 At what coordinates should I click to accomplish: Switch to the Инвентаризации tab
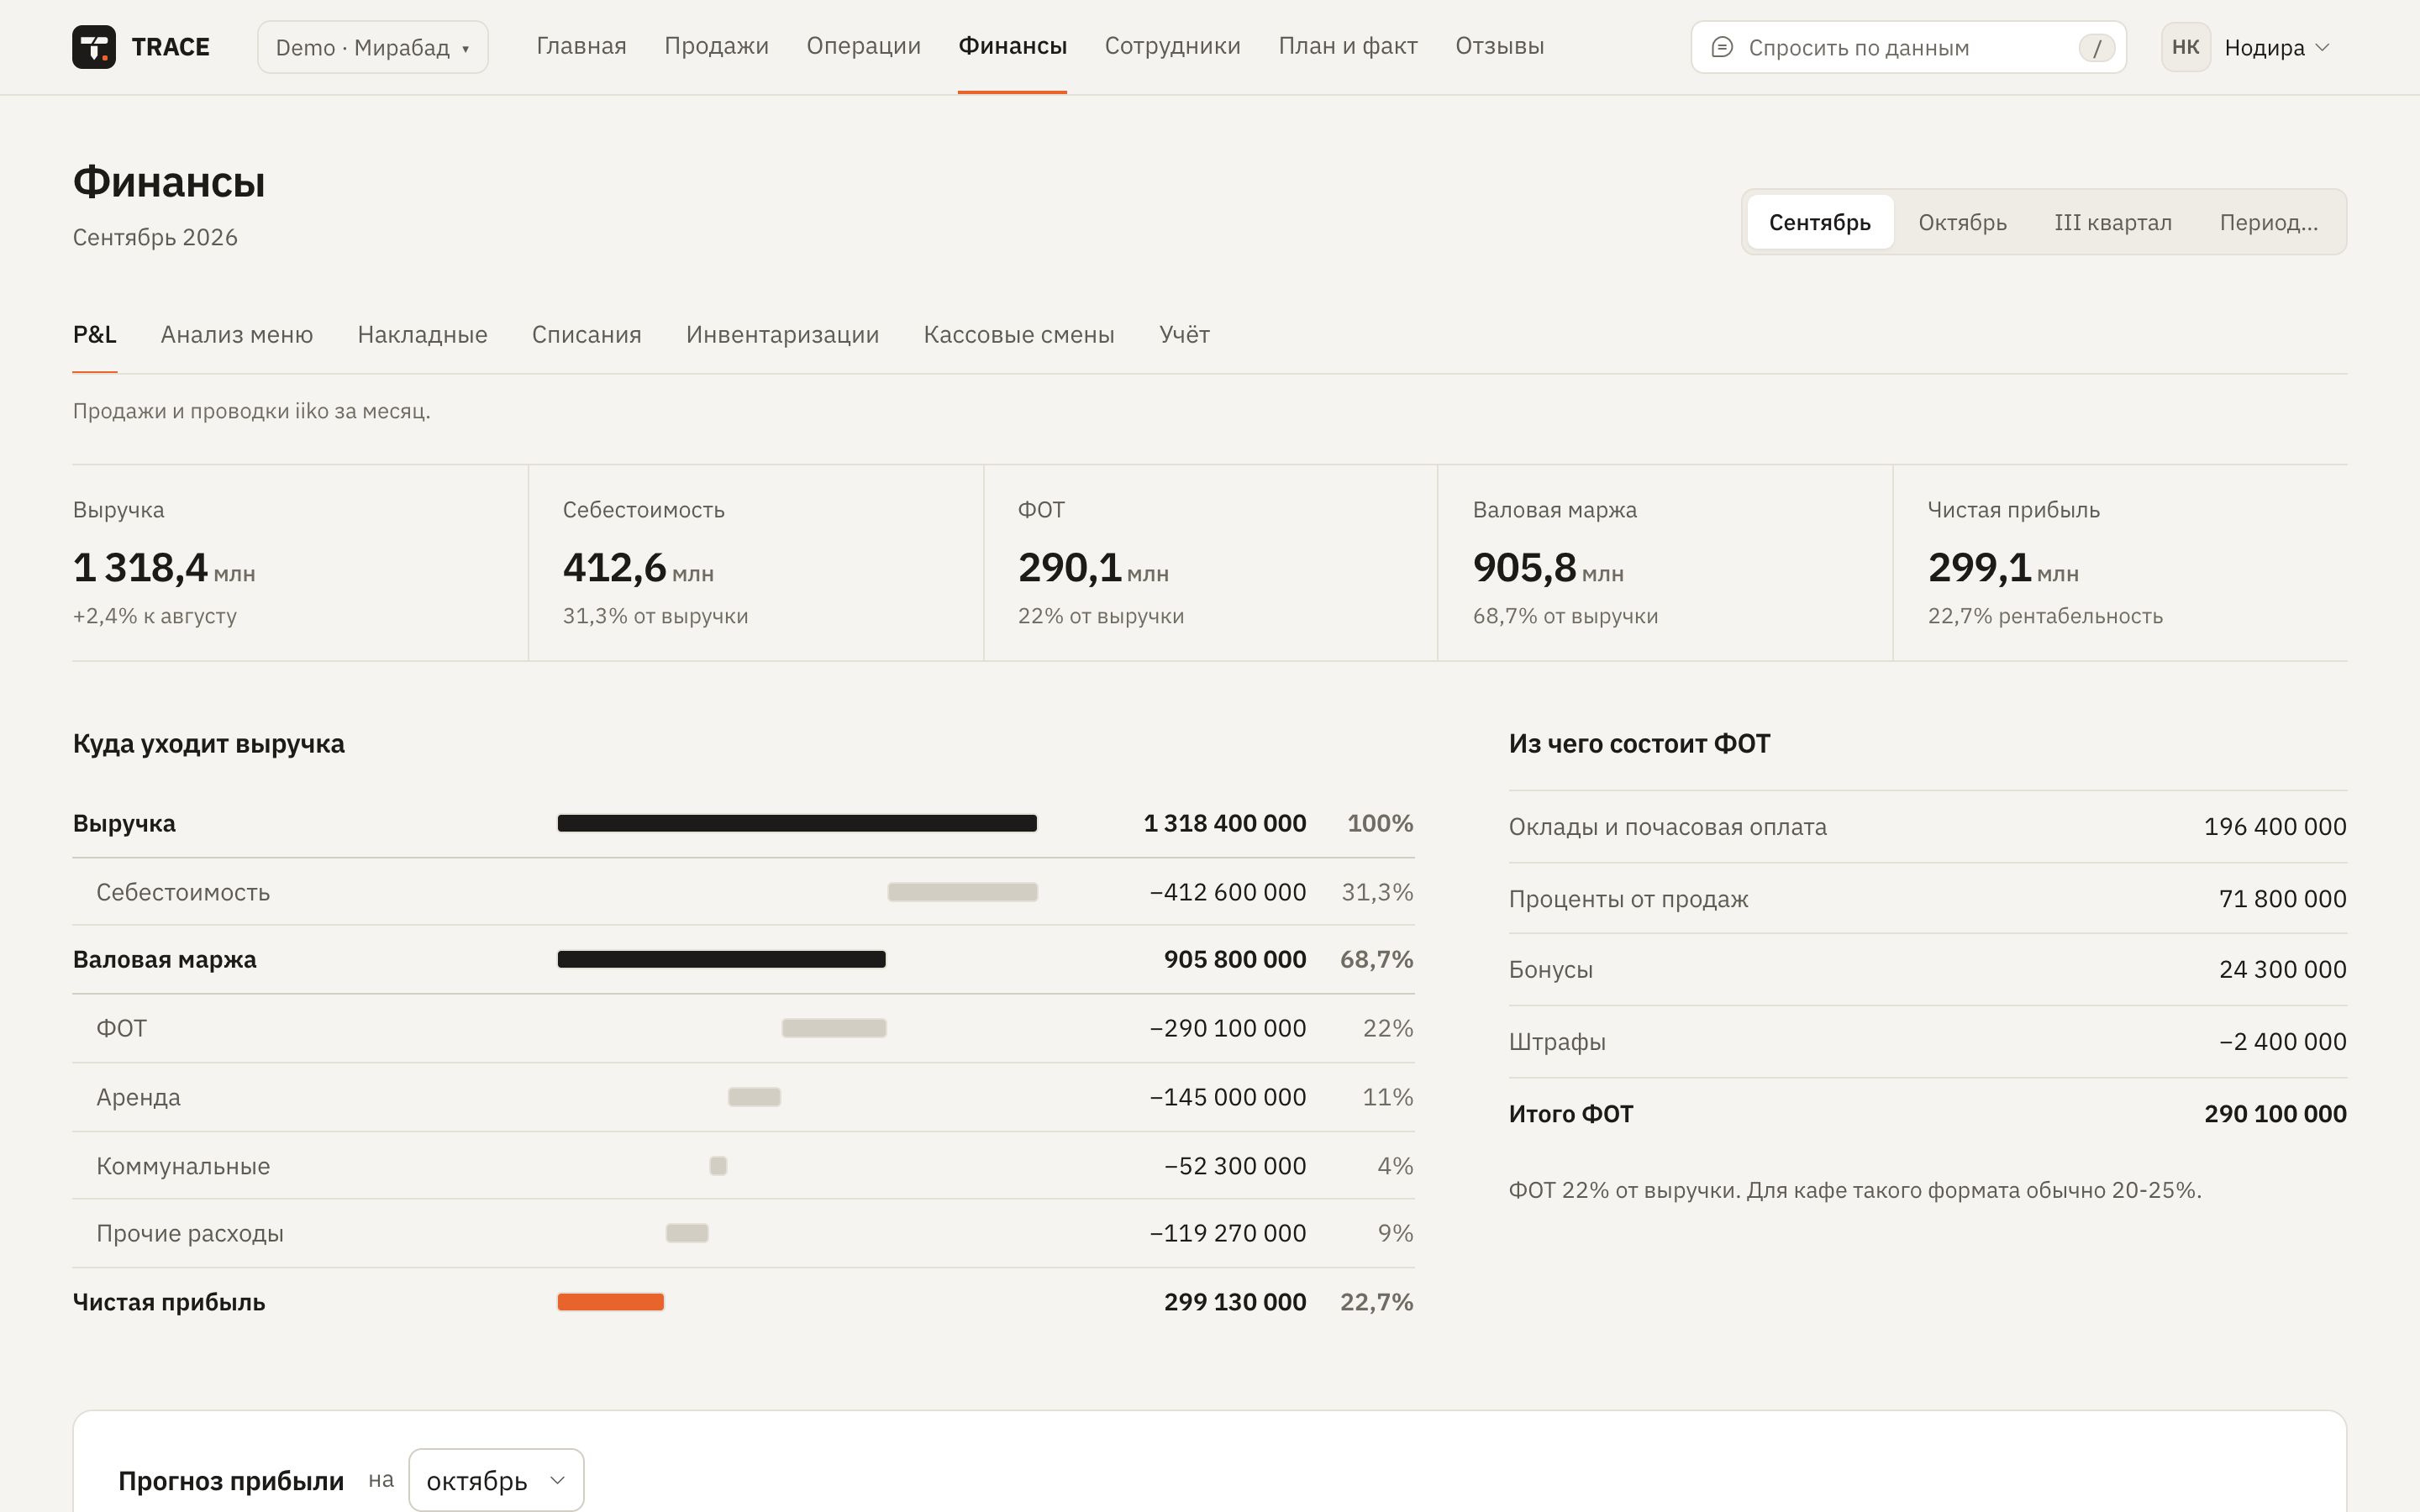782,334
